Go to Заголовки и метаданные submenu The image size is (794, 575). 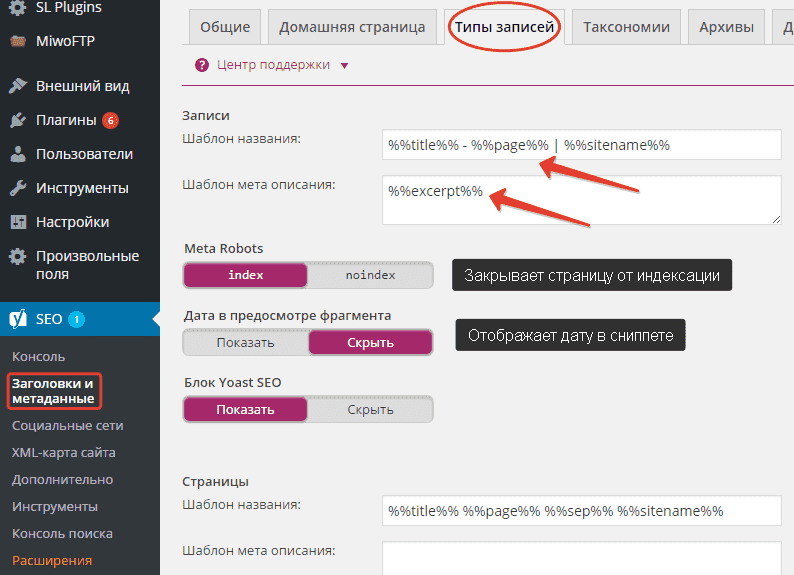tap(53, 391)
